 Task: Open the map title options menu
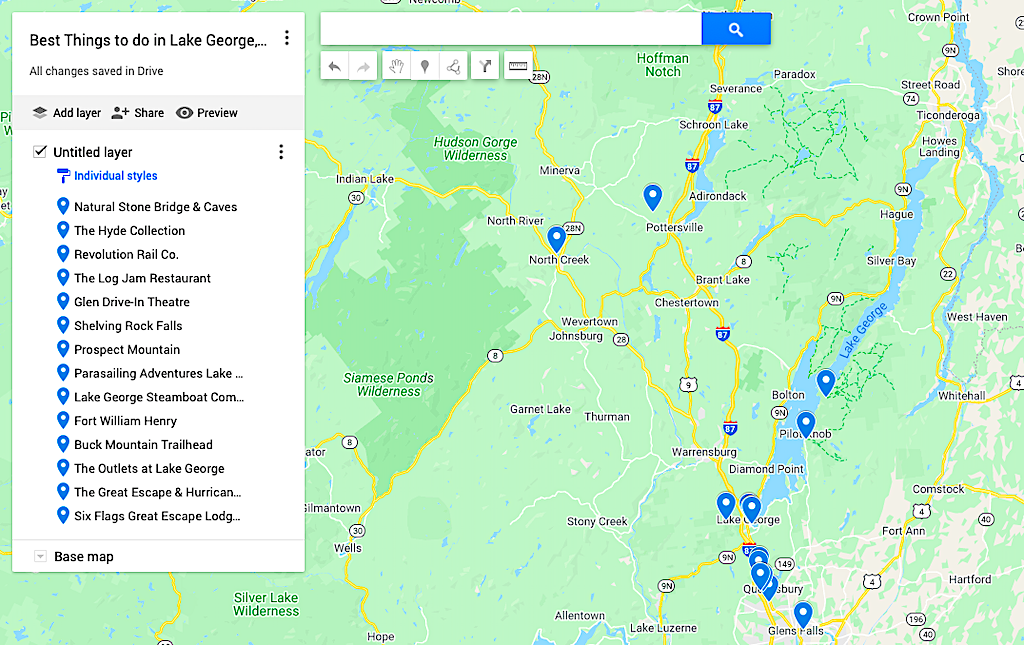(x=287, y=38)
